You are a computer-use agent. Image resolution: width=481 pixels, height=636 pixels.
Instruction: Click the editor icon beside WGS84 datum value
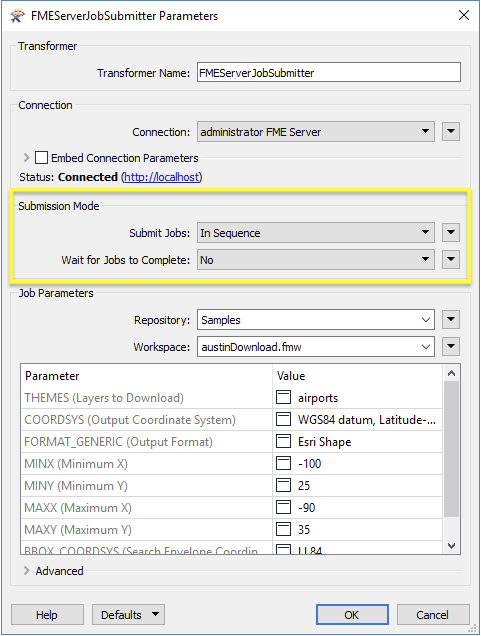283,419
